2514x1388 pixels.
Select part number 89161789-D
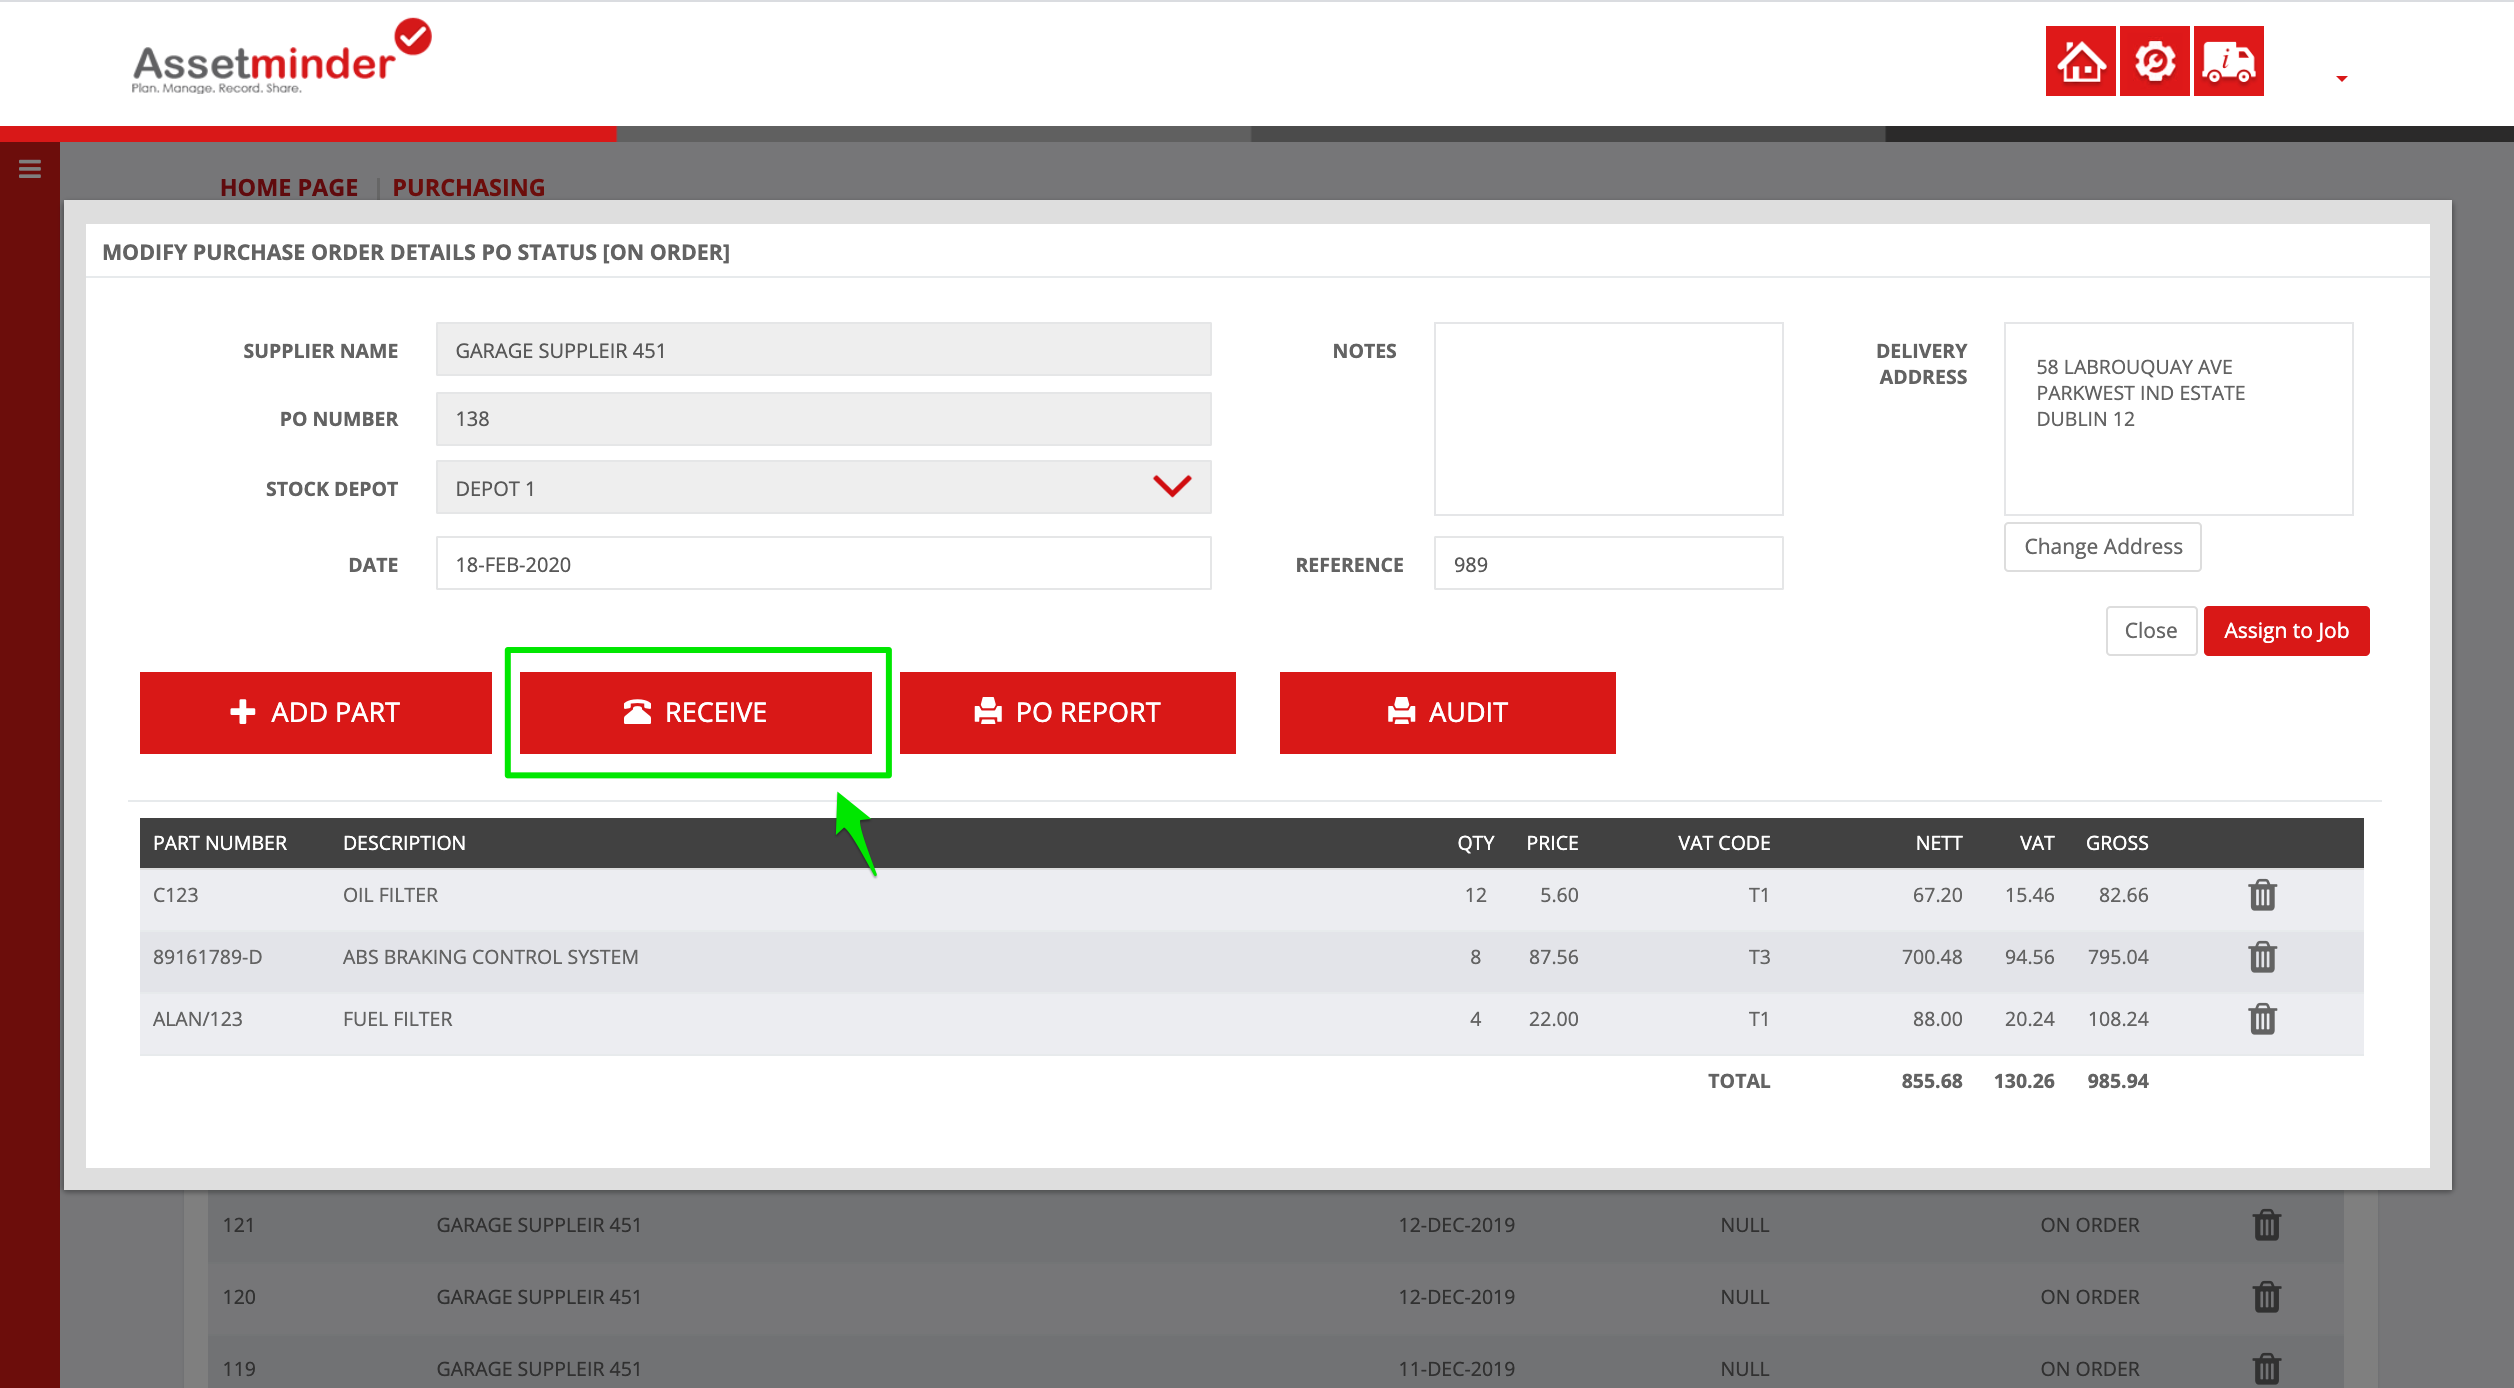(x=207, y=957)
